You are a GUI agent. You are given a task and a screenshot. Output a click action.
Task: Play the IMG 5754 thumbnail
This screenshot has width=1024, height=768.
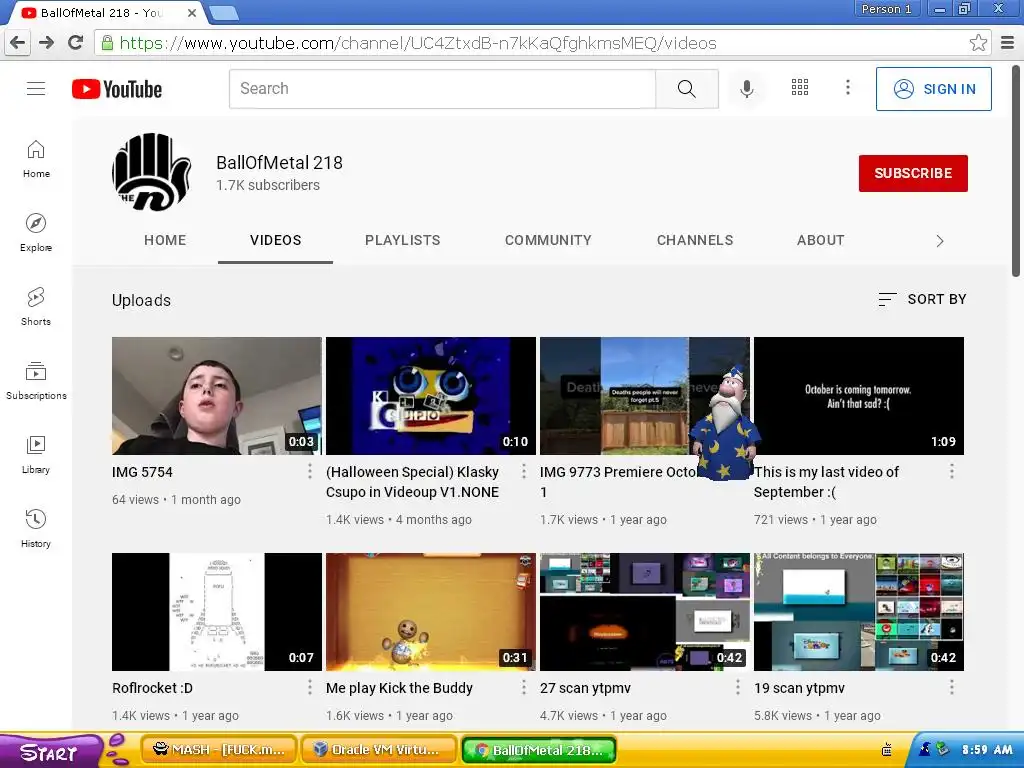[217, 396]
